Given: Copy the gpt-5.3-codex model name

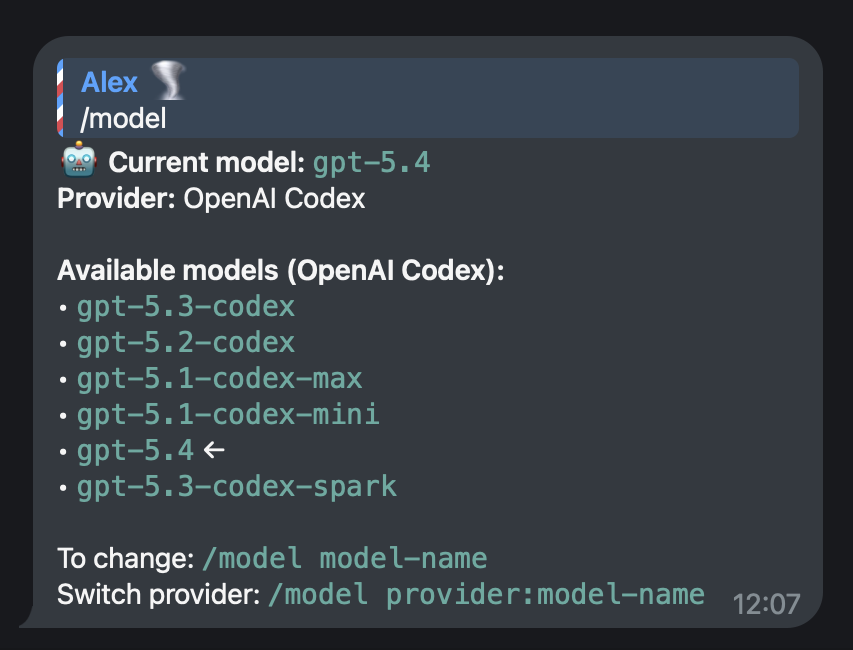Looking at the screenshot, I should tap(186, 307).
